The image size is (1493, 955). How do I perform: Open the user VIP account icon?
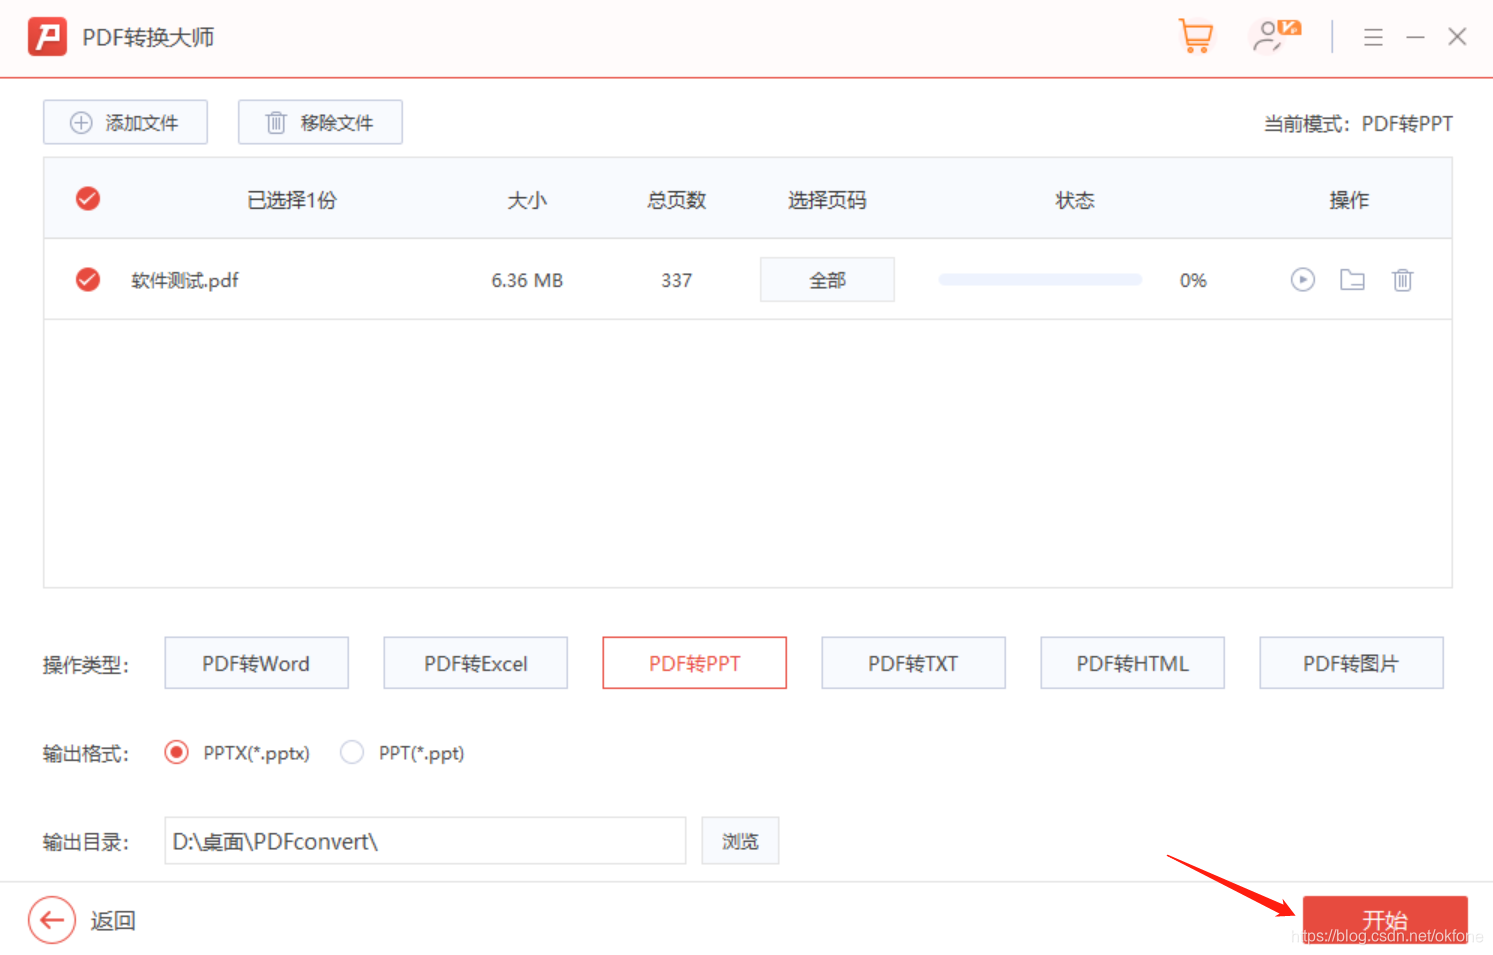pyautogui.click(x=1276, y=36)
